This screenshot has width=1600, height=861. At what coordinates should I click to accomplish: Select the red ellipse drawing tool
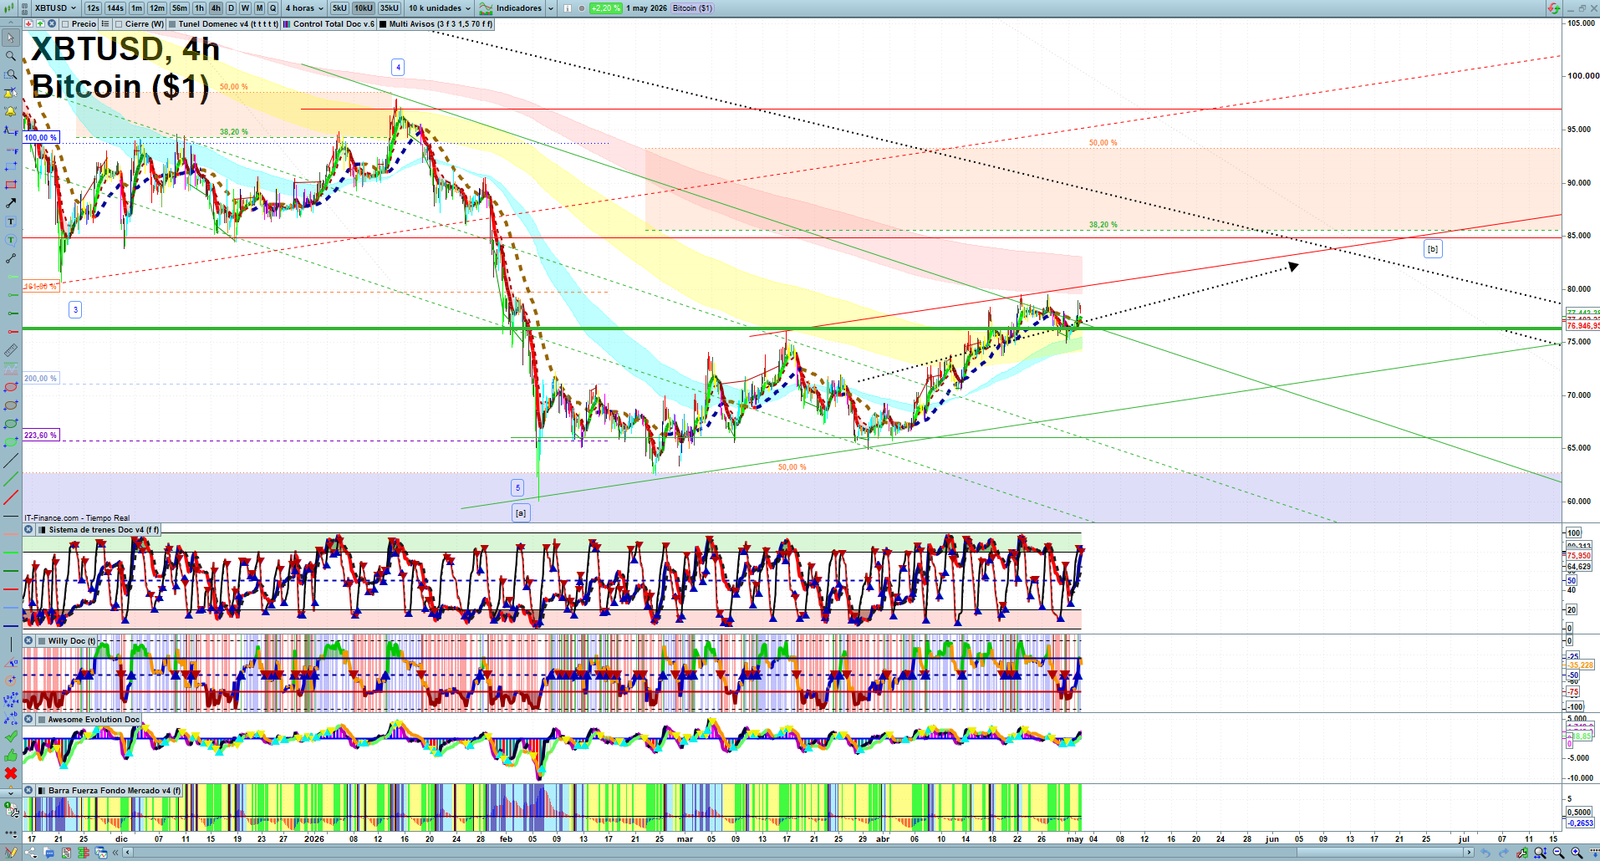[x=11, y=387]
